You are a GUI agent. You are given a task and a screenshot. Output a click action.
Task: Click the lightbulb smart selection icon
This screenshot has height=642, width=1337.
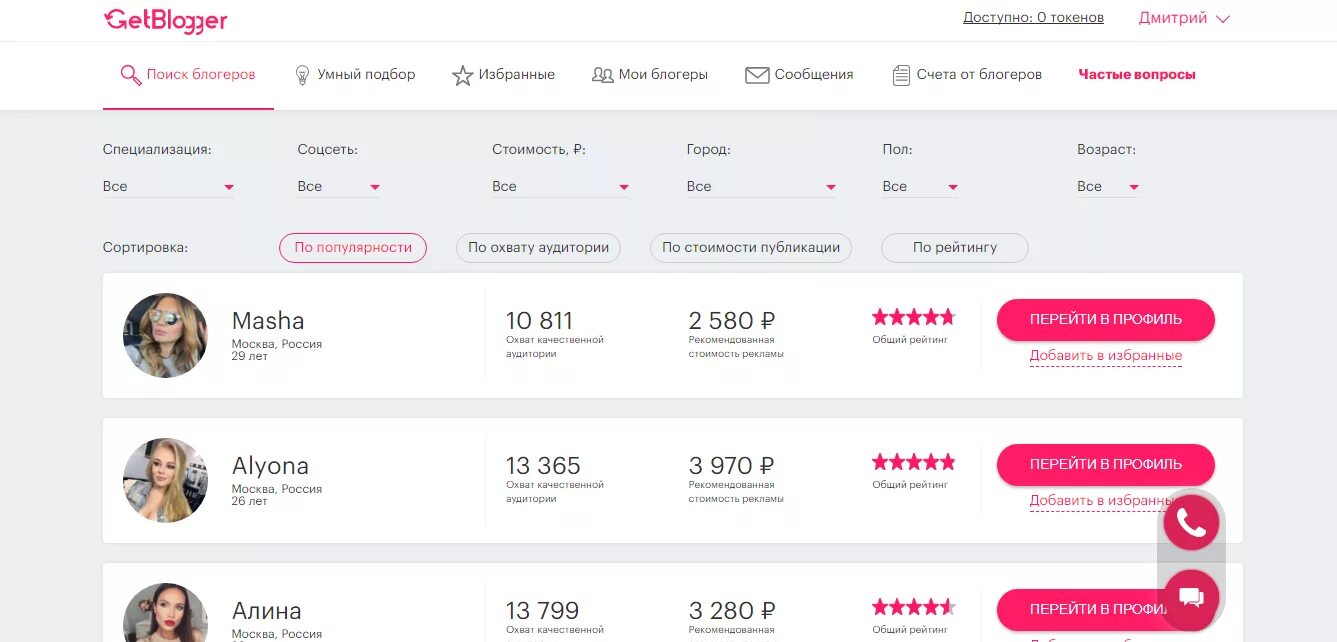[x=302, y=75]
